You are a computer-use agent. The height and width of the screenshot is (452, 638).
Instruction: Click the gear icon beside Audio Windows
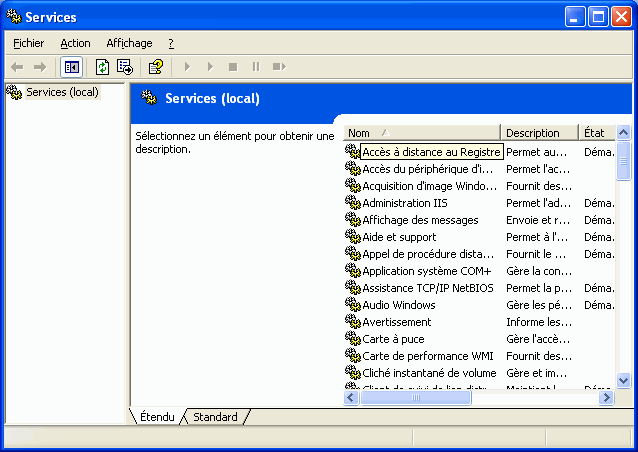tap(353, 305)
